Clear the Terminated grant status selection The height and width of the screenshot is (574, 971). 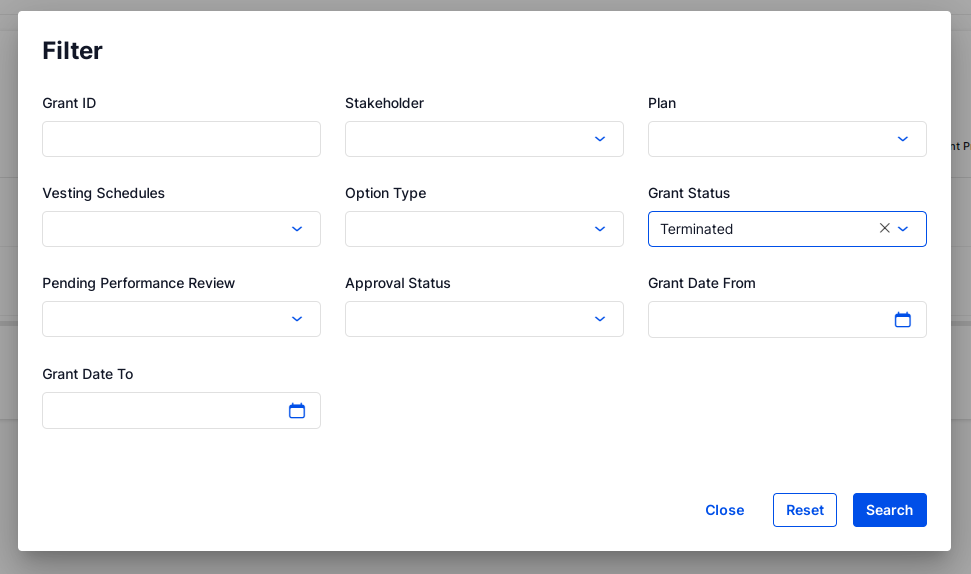pos(884,228)
